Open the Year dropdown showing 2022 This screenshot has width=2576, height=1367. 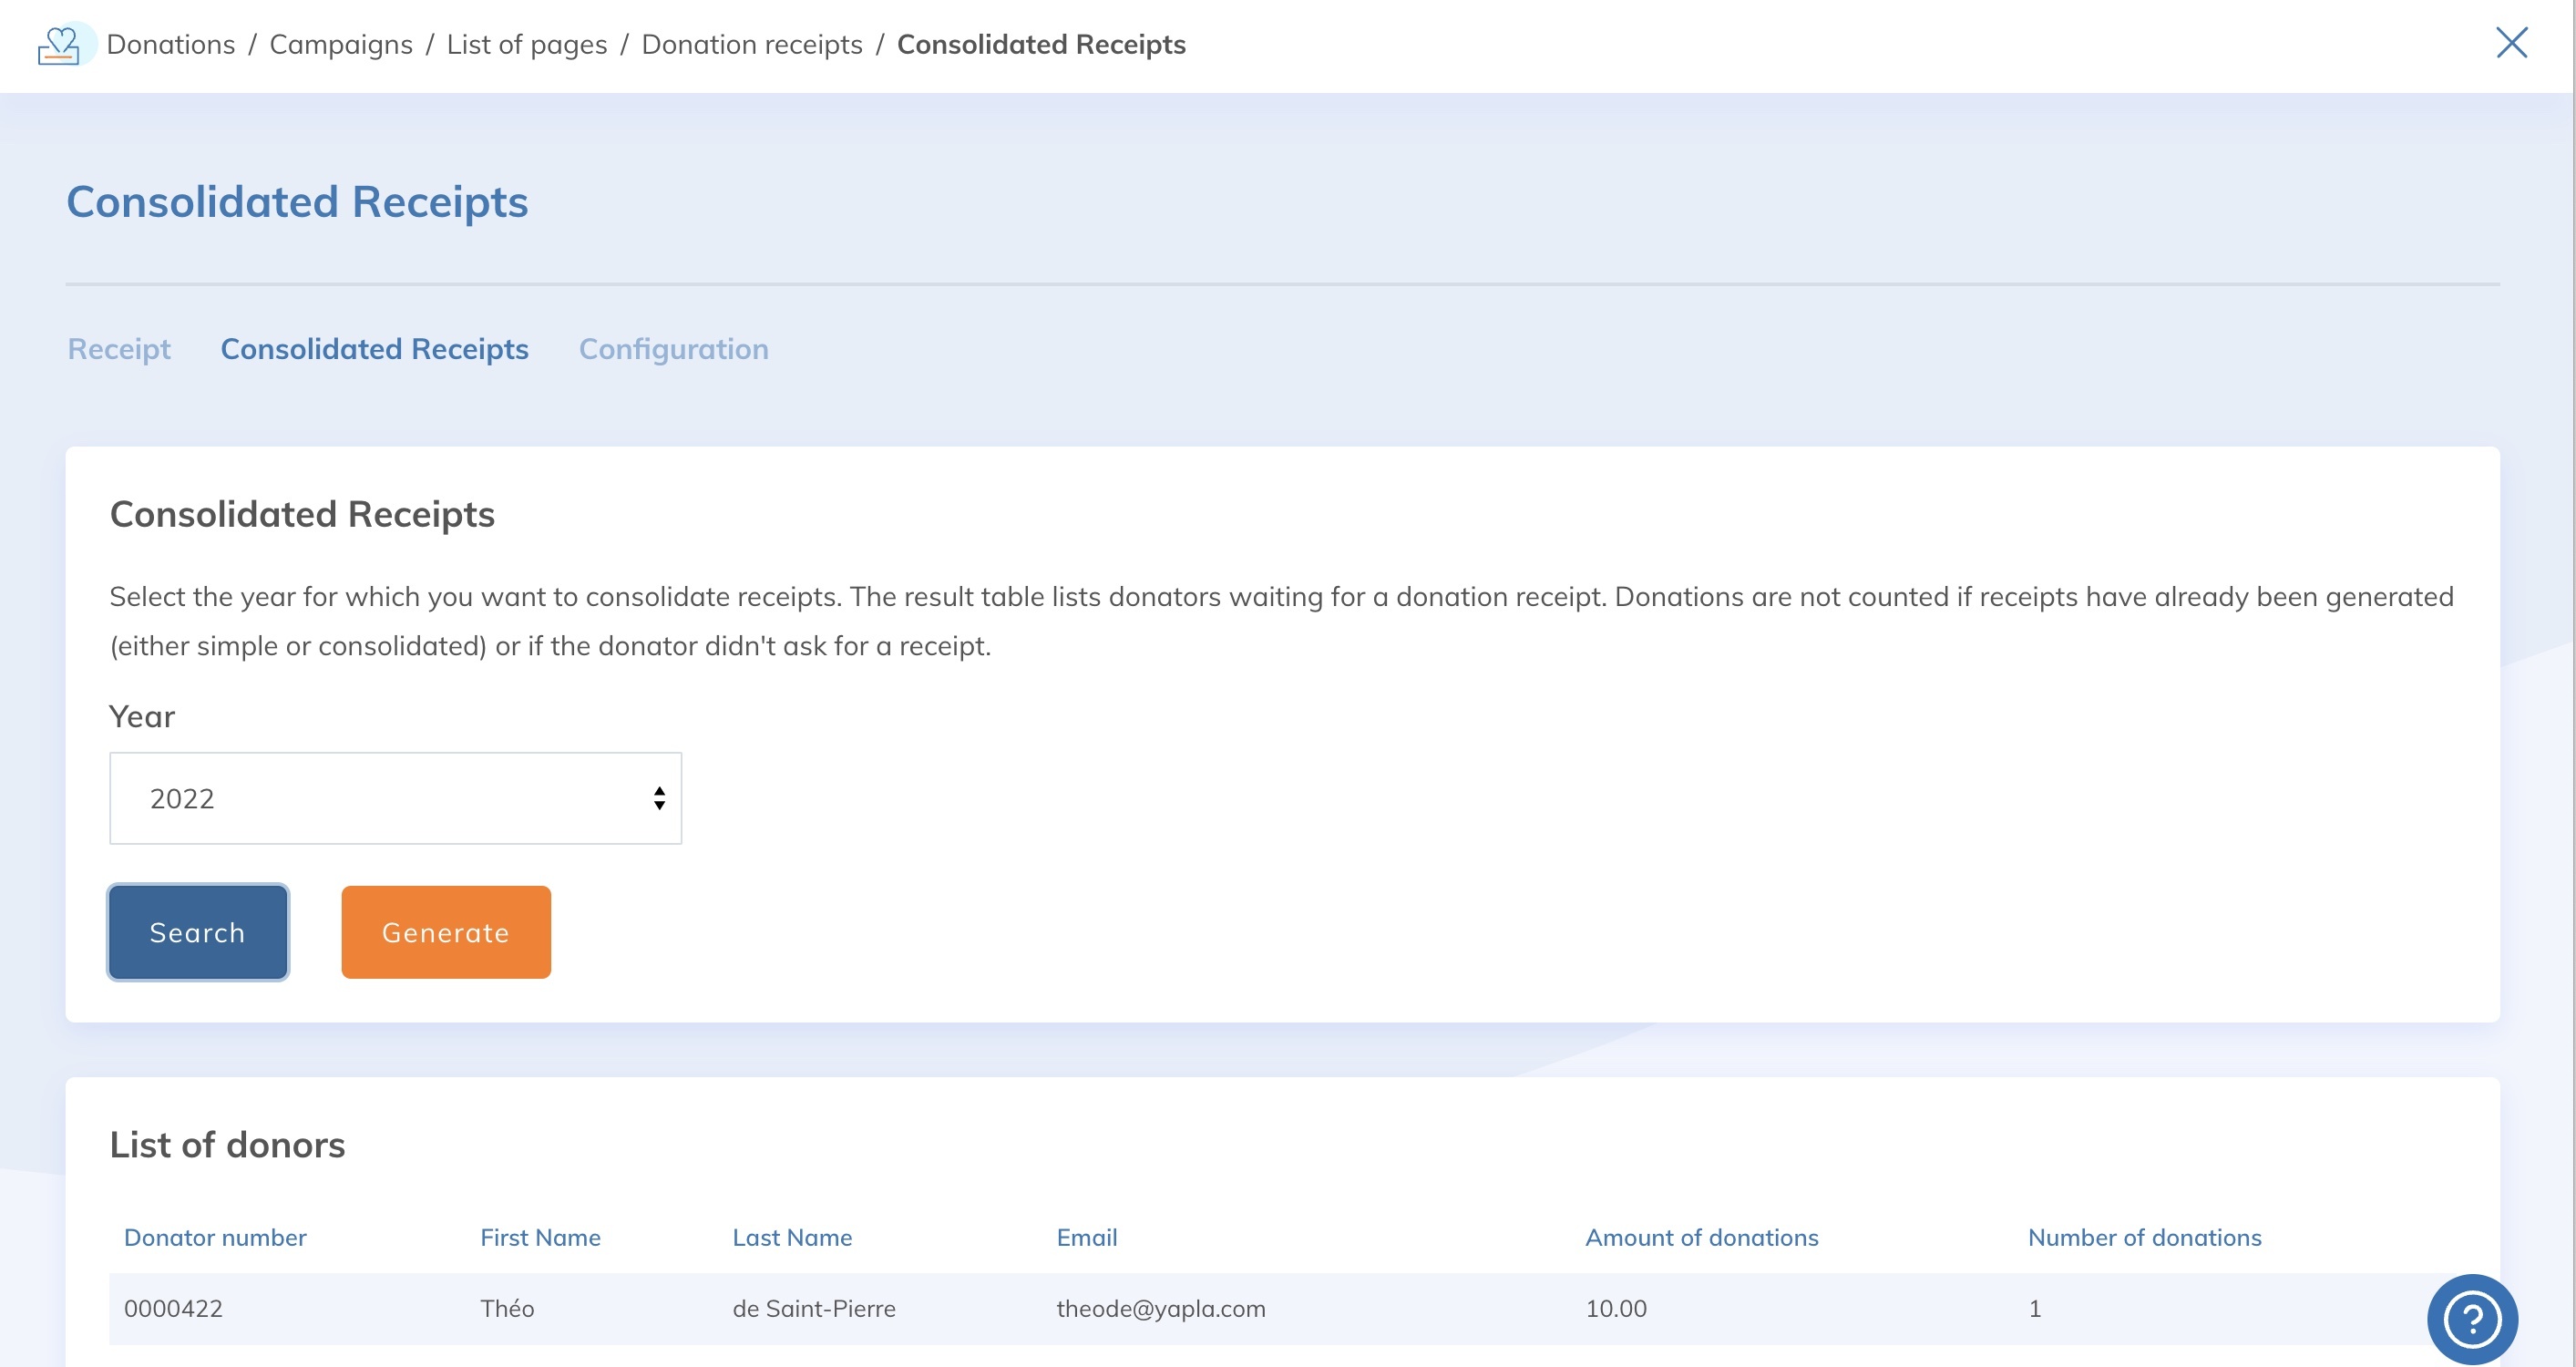coord(395,798)
